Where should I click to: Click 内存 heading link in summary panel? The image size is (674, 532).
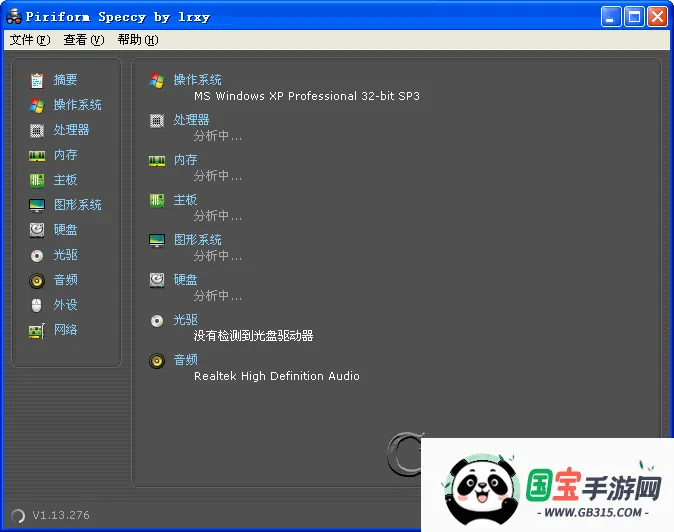click(x=185, y=159)
